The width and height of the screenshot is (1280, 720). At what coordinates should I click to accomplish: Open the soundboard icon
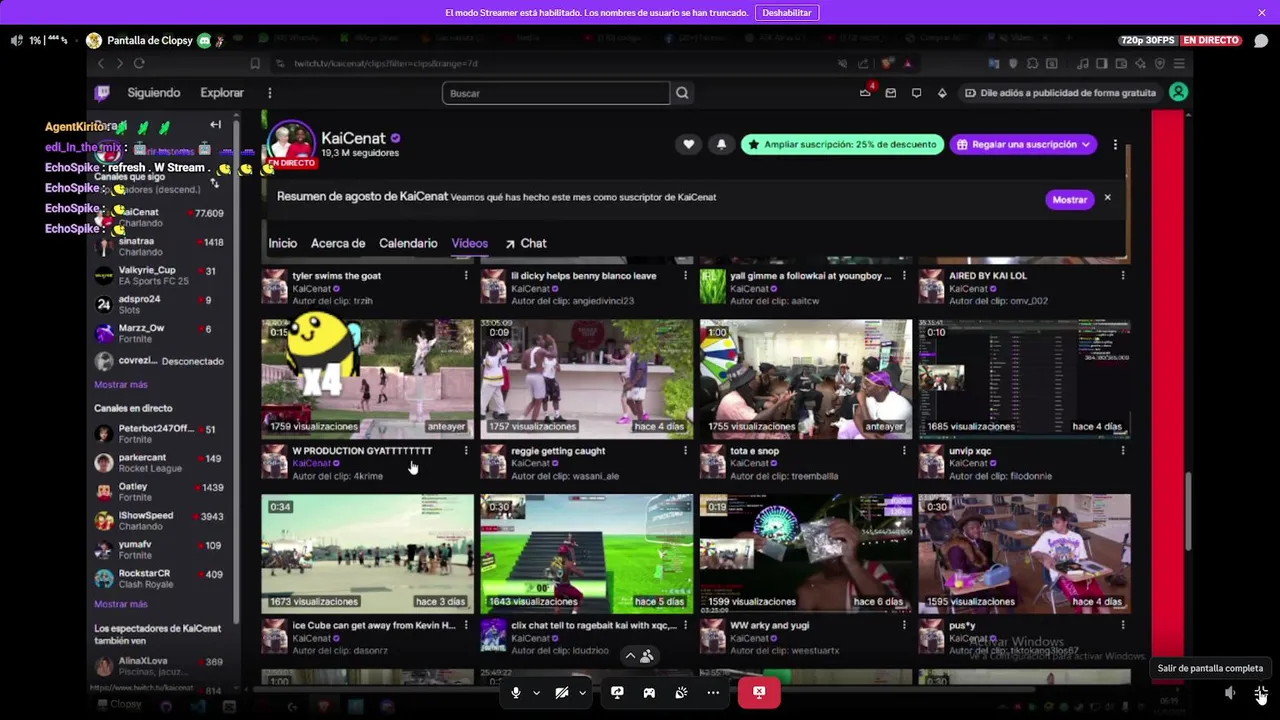point(681,692)
